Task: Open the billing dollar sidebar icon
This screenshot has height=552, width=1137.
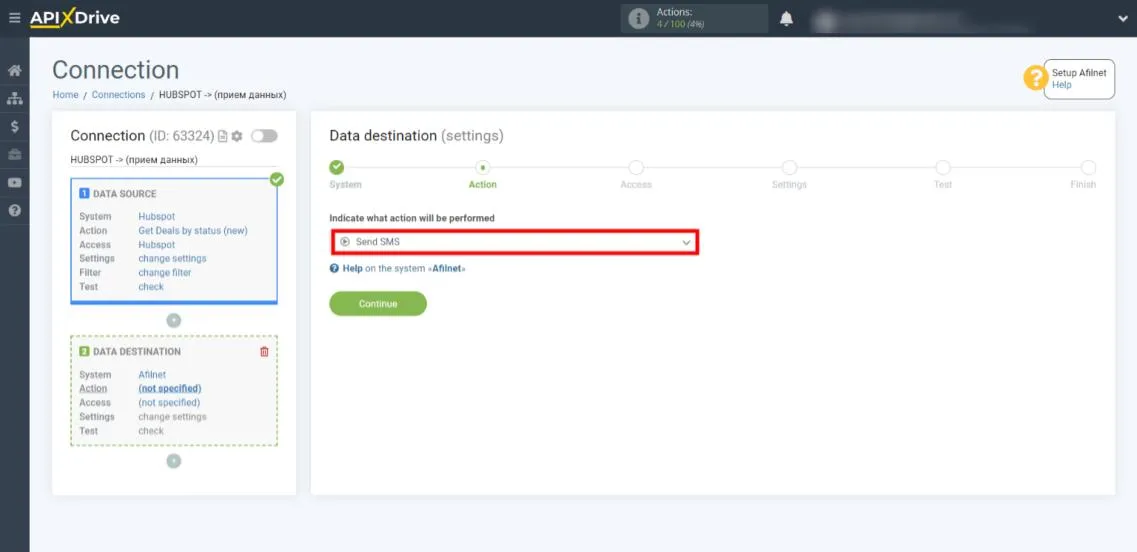Action: tap(14, 127)
